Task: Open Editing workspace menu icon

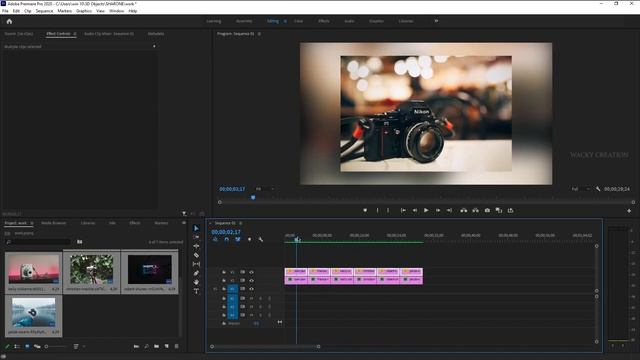Action: pos(285,21)
